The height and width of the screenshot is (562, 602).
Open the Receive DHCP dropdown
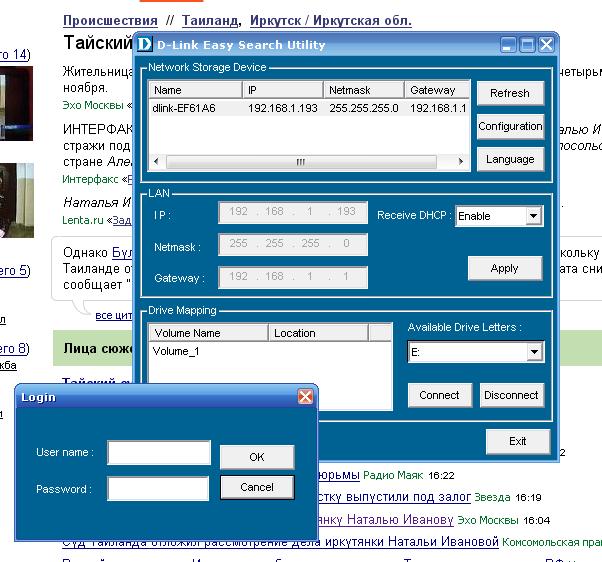point(534,216)
